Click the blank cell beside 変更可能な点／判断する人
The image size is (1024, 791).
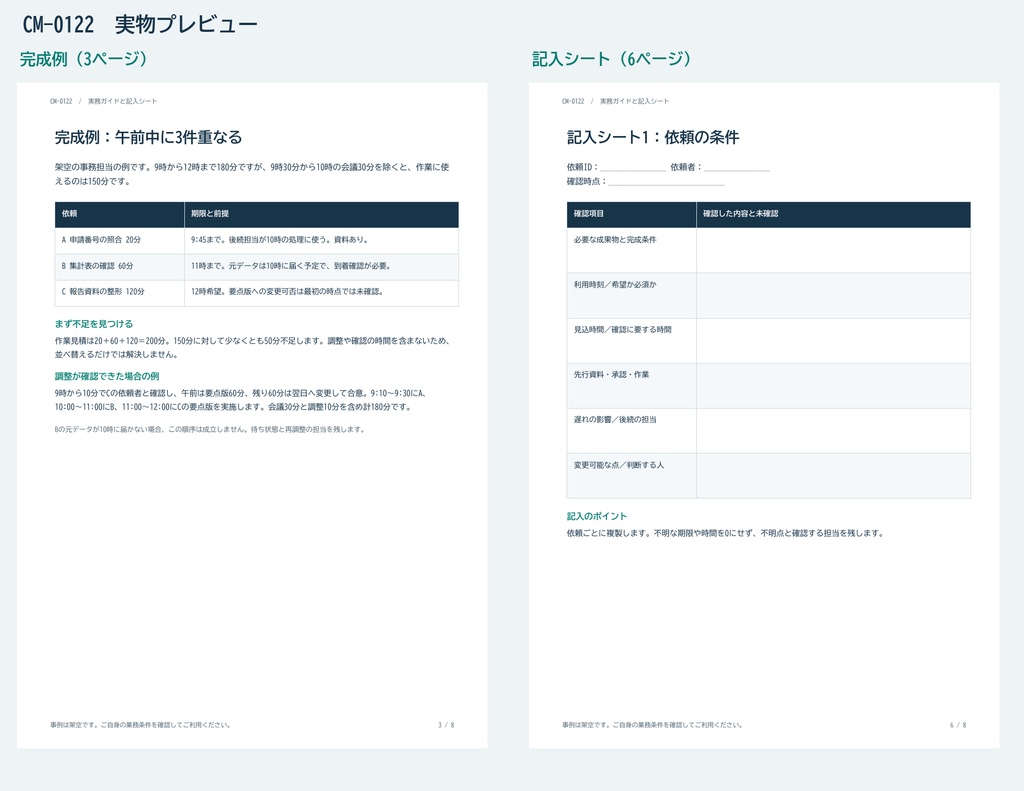click(833, 476)
